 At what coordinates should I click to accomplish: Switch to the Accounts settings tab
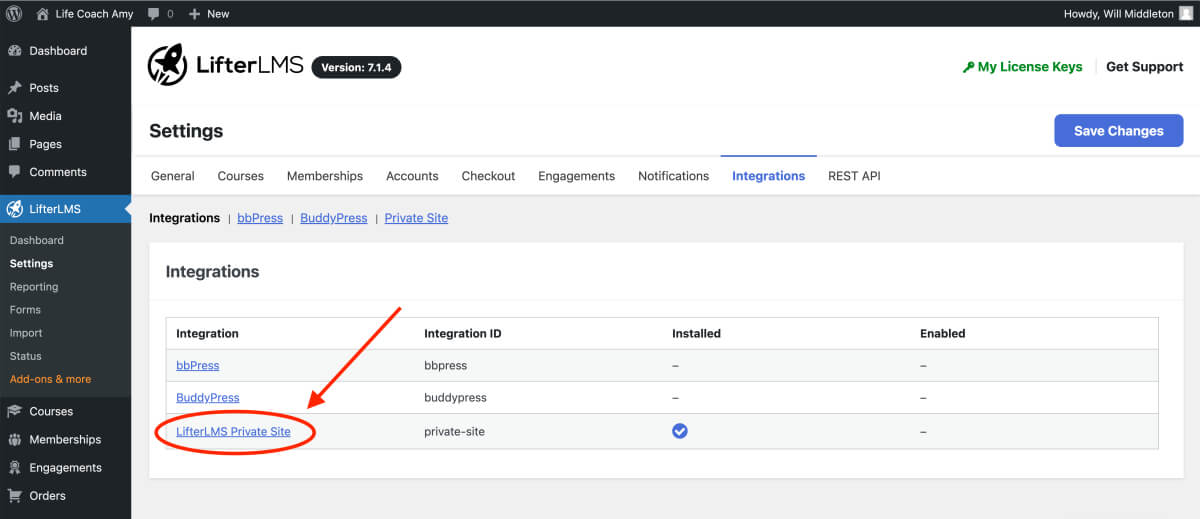(412, 176)
